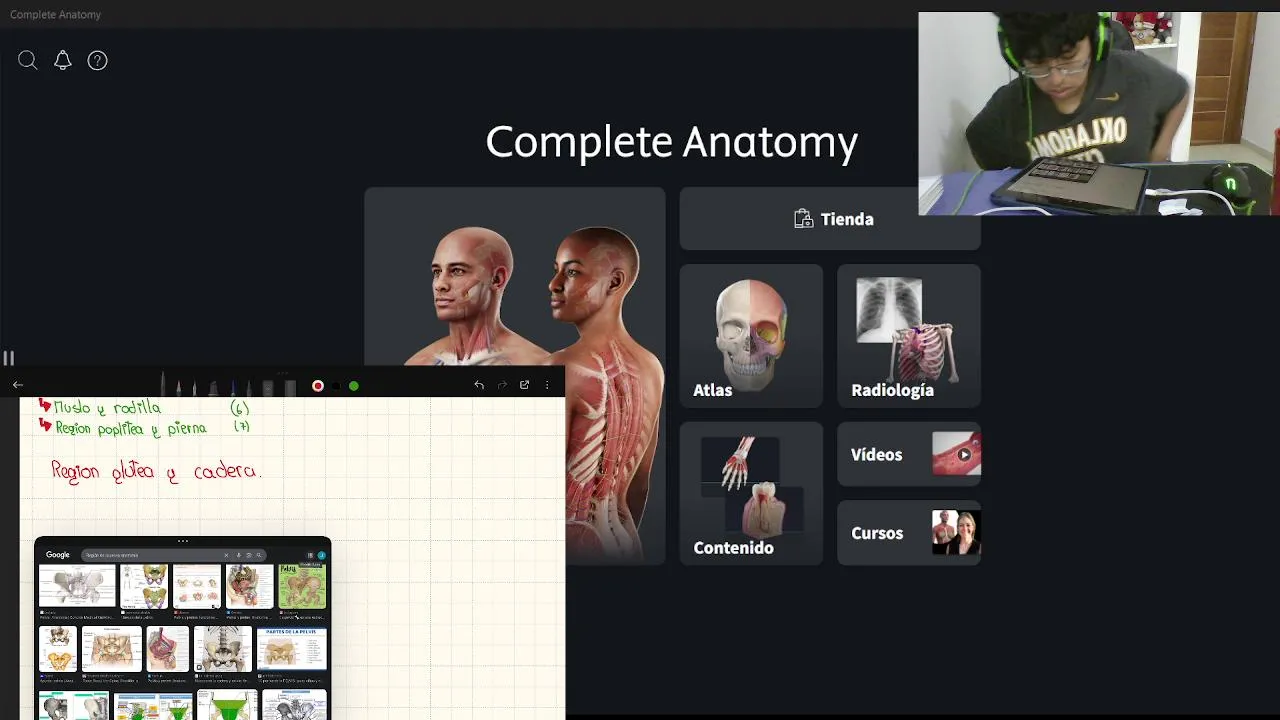Select the green pen color swatch
The width and height of the screenshot is (1280, 720).
[x=354, y=386]
